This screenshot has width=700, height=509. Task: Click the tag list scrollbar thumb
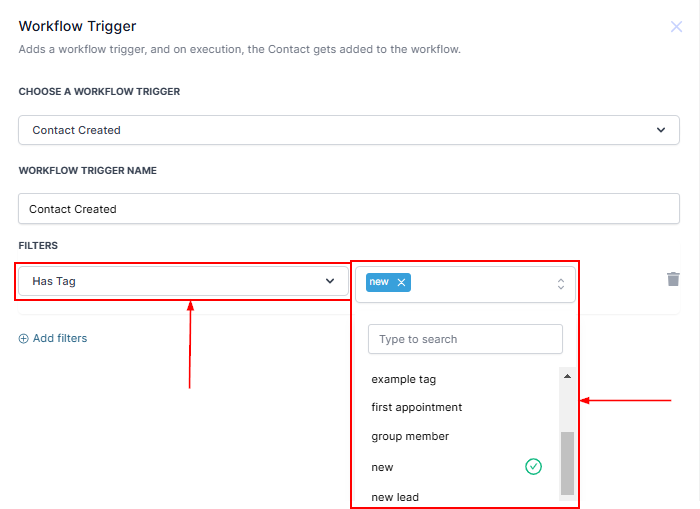[x=567, y=462]
